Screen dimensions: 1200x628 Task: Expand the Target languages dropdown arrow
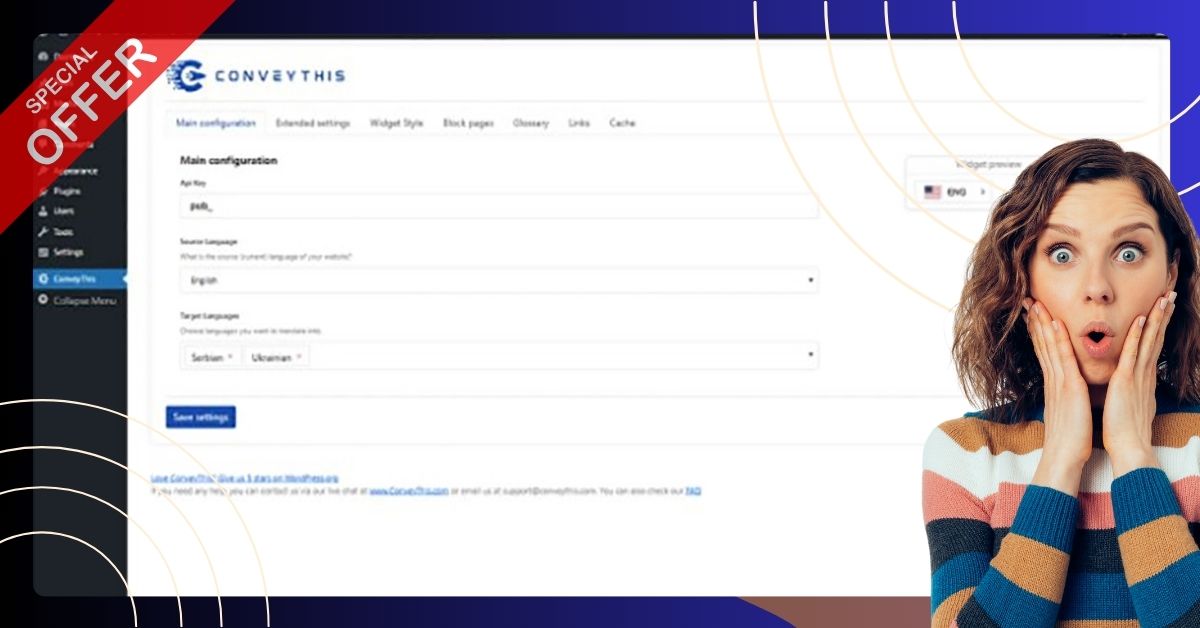(x=810, y=355)
